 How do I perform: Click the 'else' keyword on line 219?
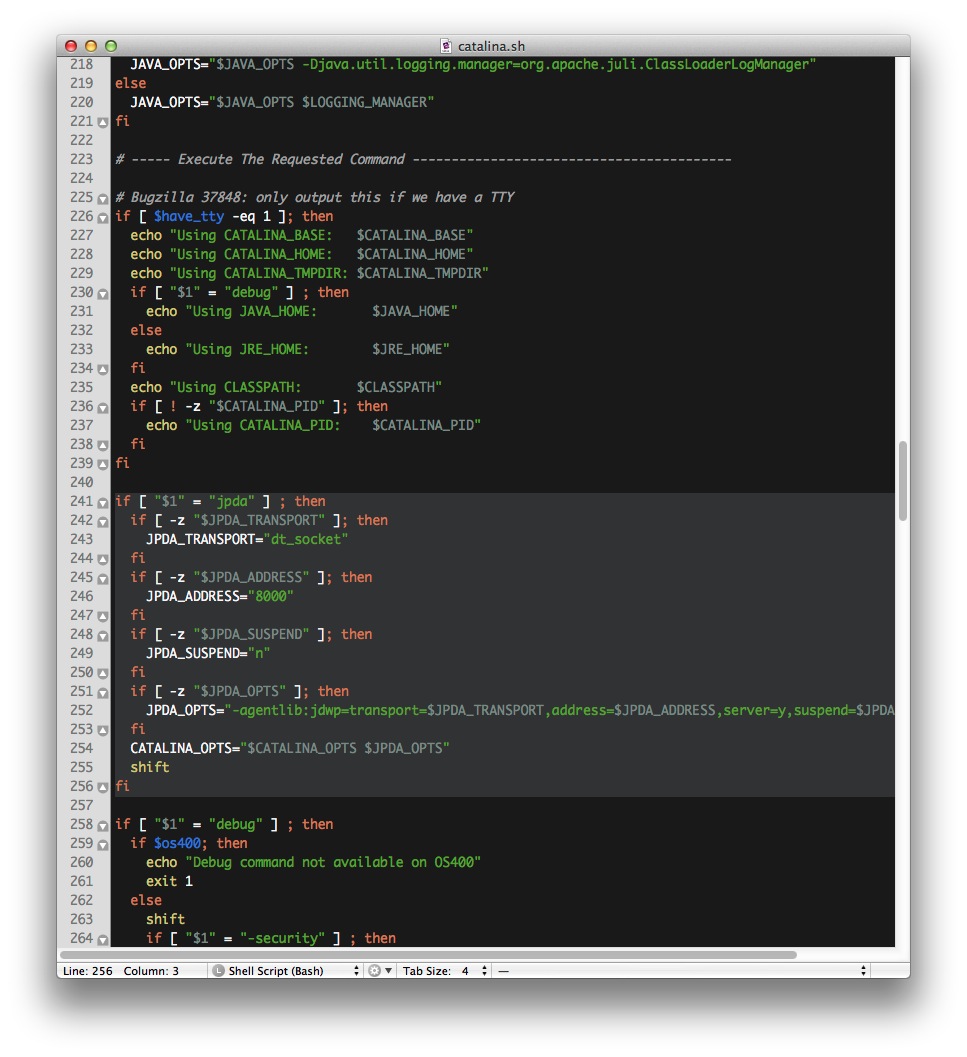[x=130, y=83]
